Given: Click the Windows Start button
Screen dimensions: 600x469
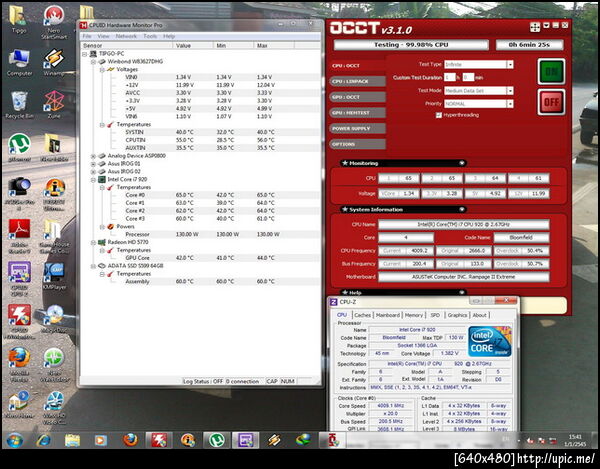Looking at the screenshot, I should [15, 440].
